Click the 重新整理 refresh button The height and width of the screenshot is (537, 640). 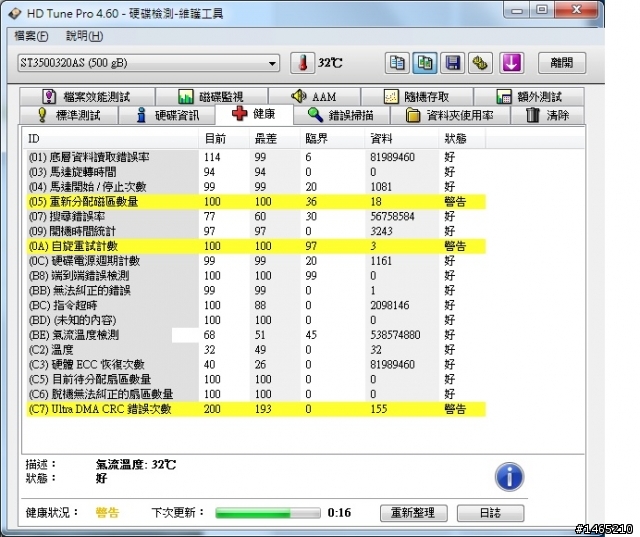coord(413,513)
